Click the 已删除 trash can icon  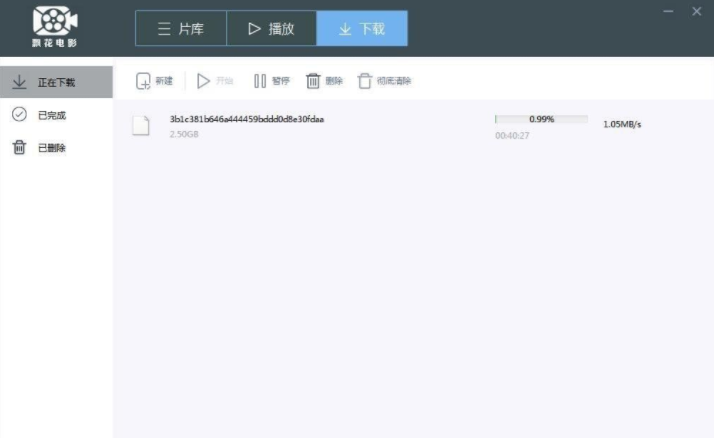pos(19,147)
